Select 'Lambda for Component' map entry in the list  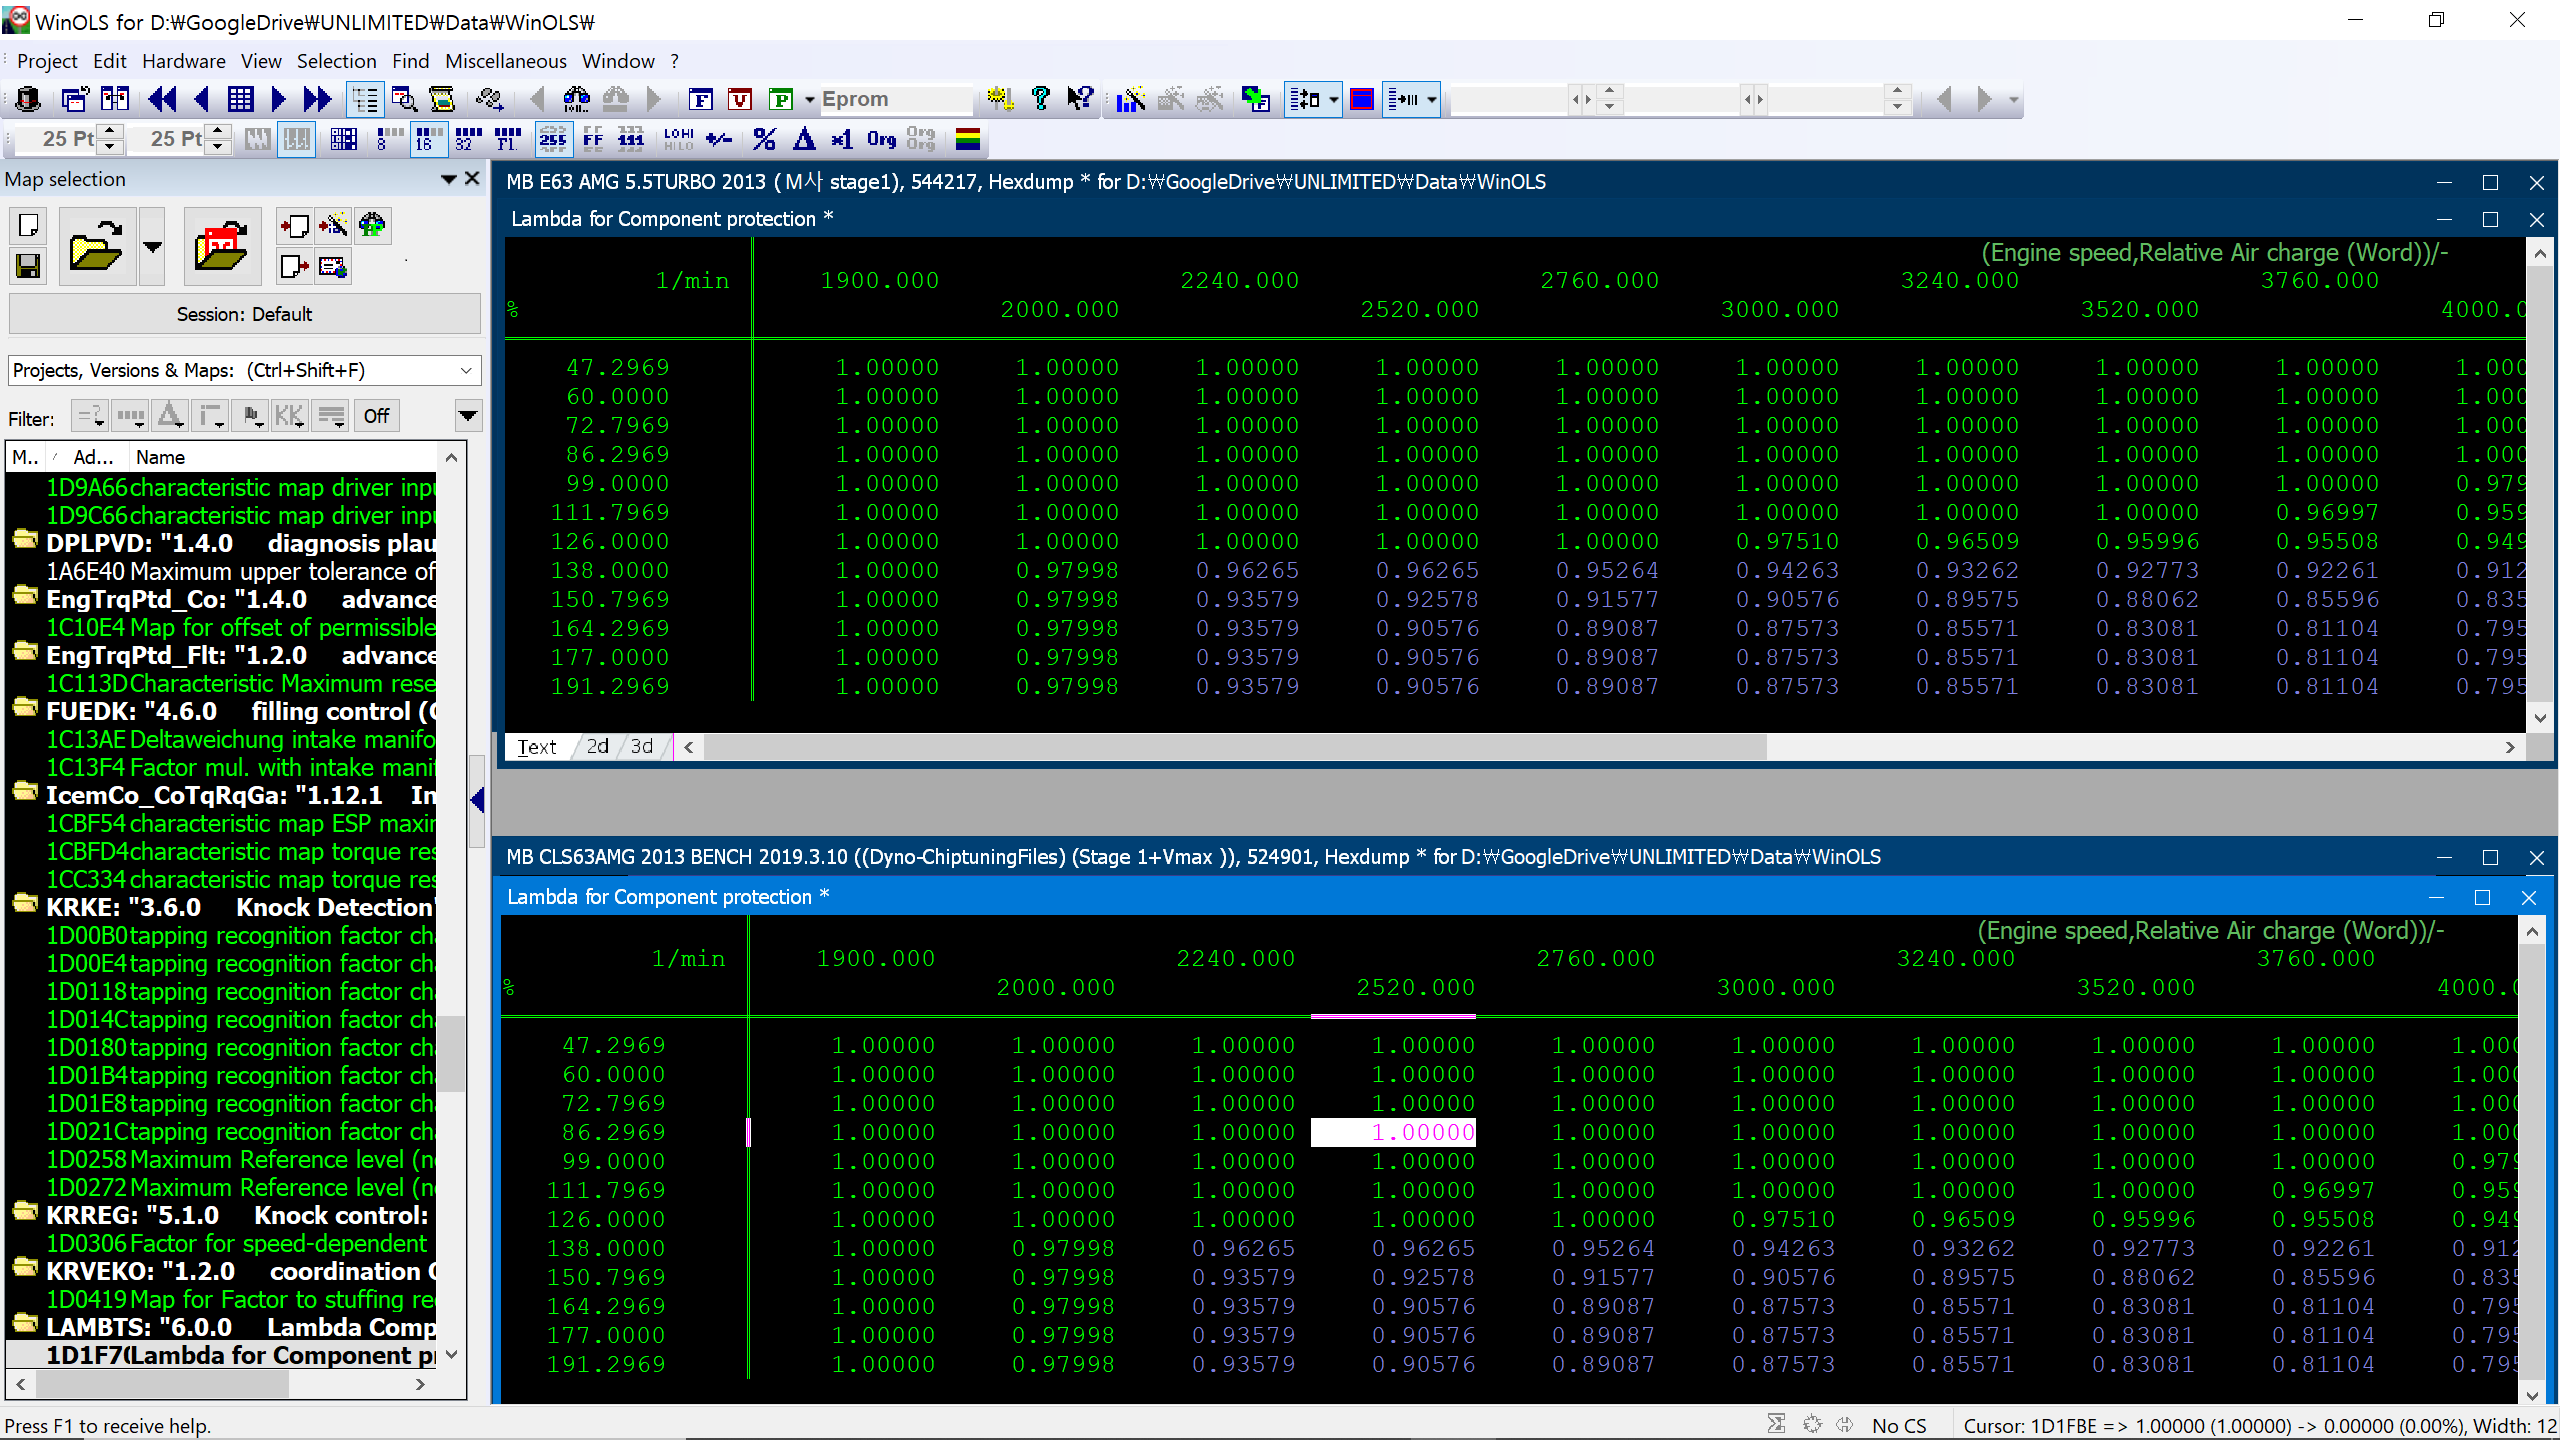click(x=240, y=1355)
